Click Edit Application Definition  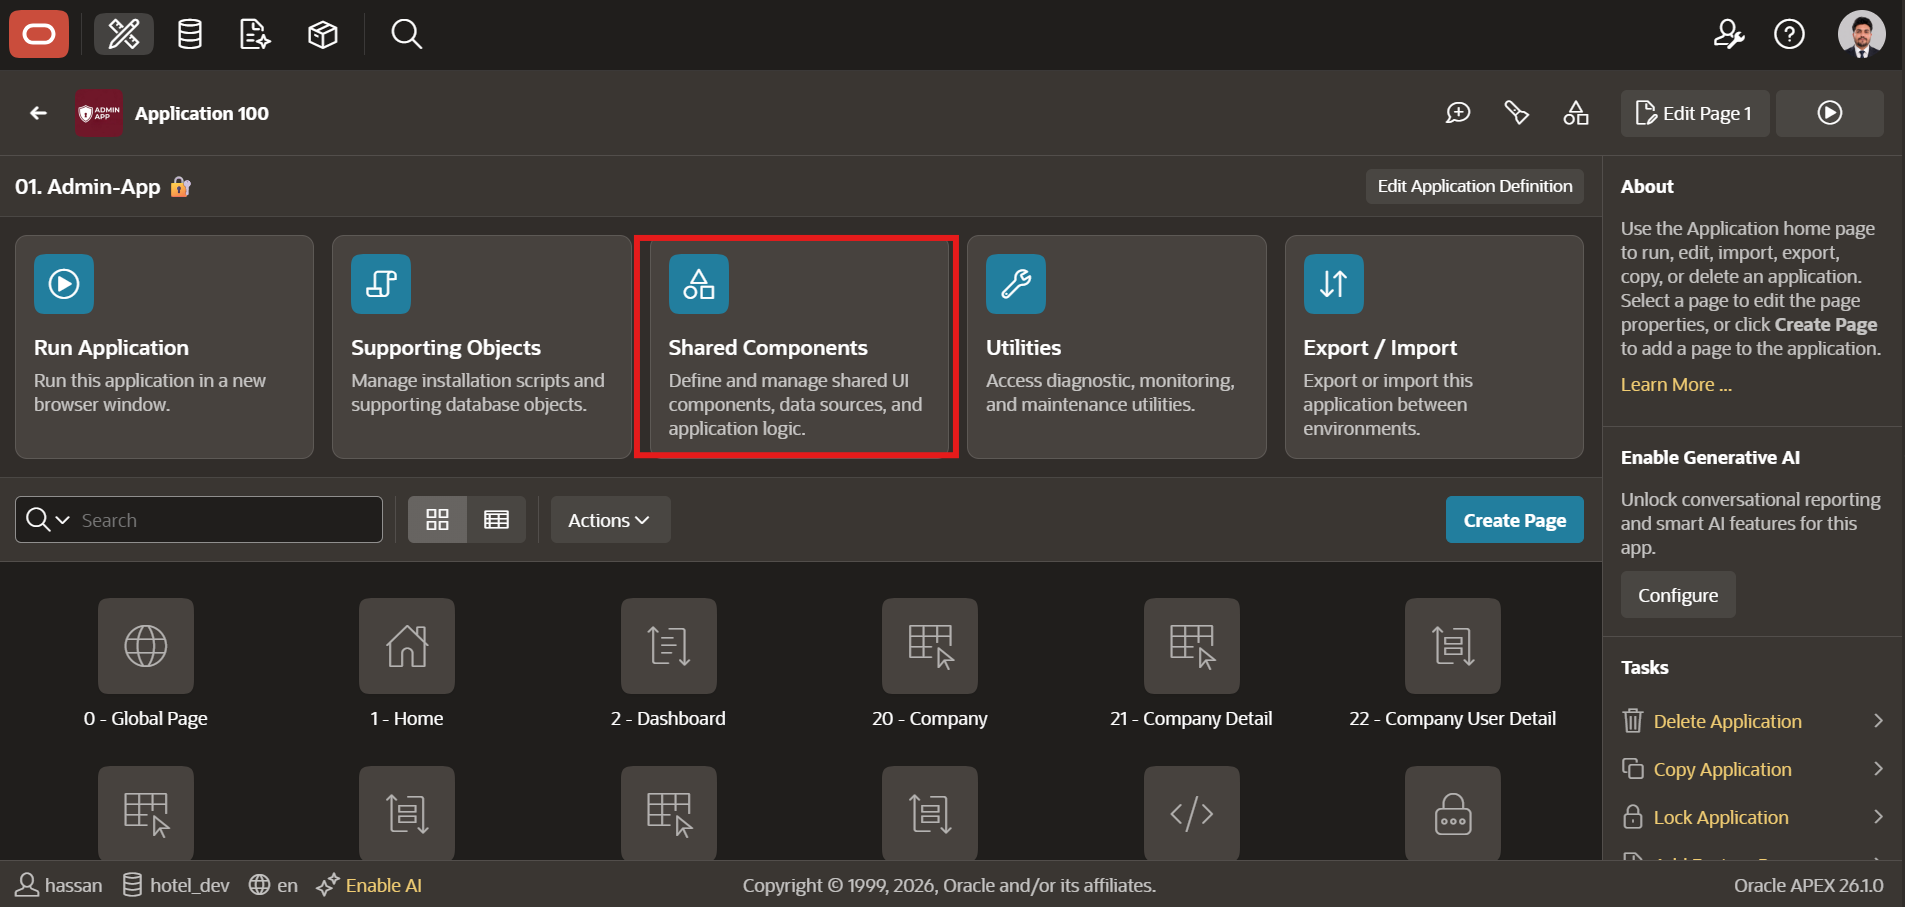[x=1475, y=186]
